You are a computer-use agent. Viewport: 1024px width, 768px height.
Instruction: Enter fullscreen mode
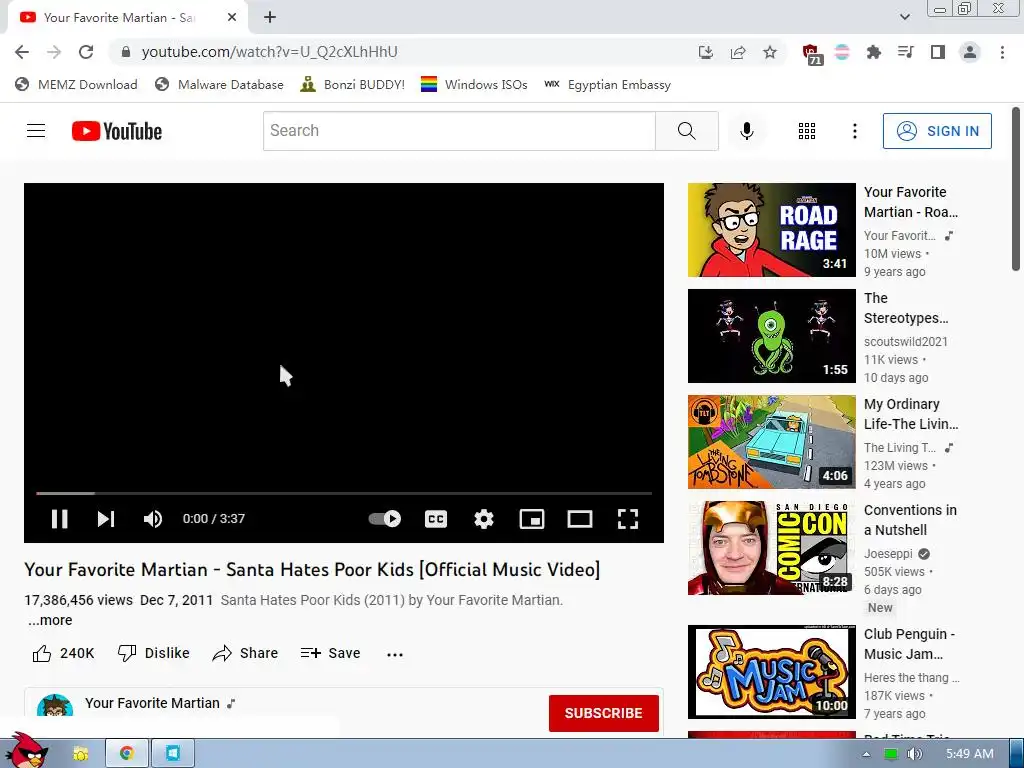point(628,519)
